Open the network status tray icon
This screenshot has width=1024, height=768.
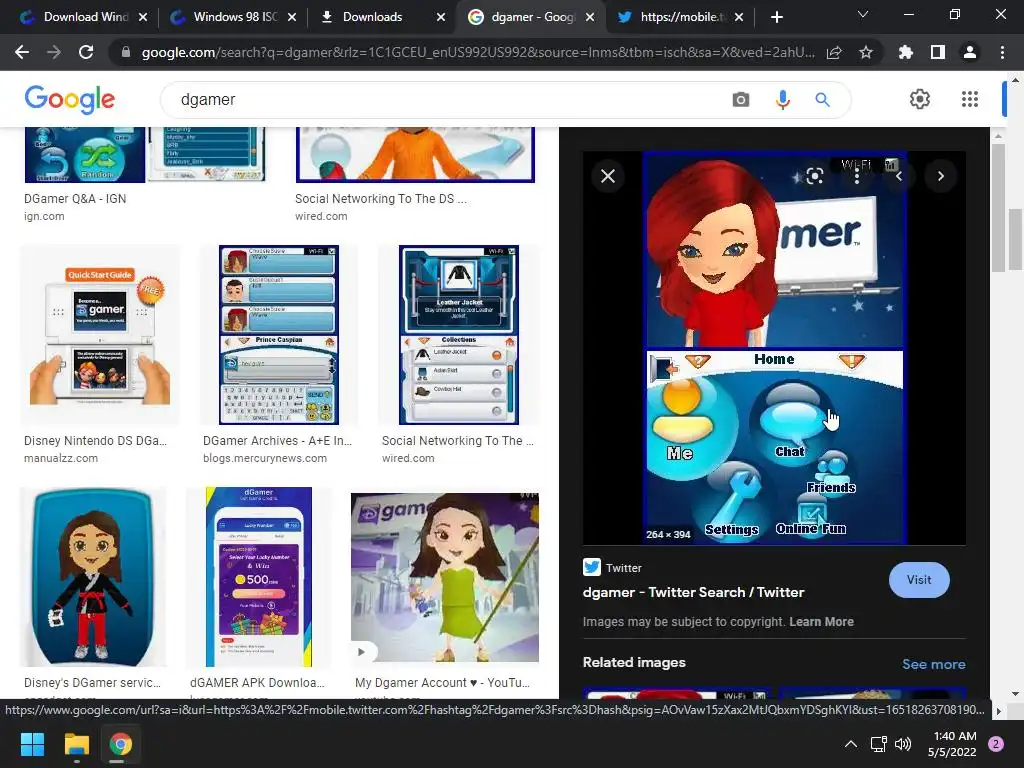pyautogui.click(x=878, y=744)
